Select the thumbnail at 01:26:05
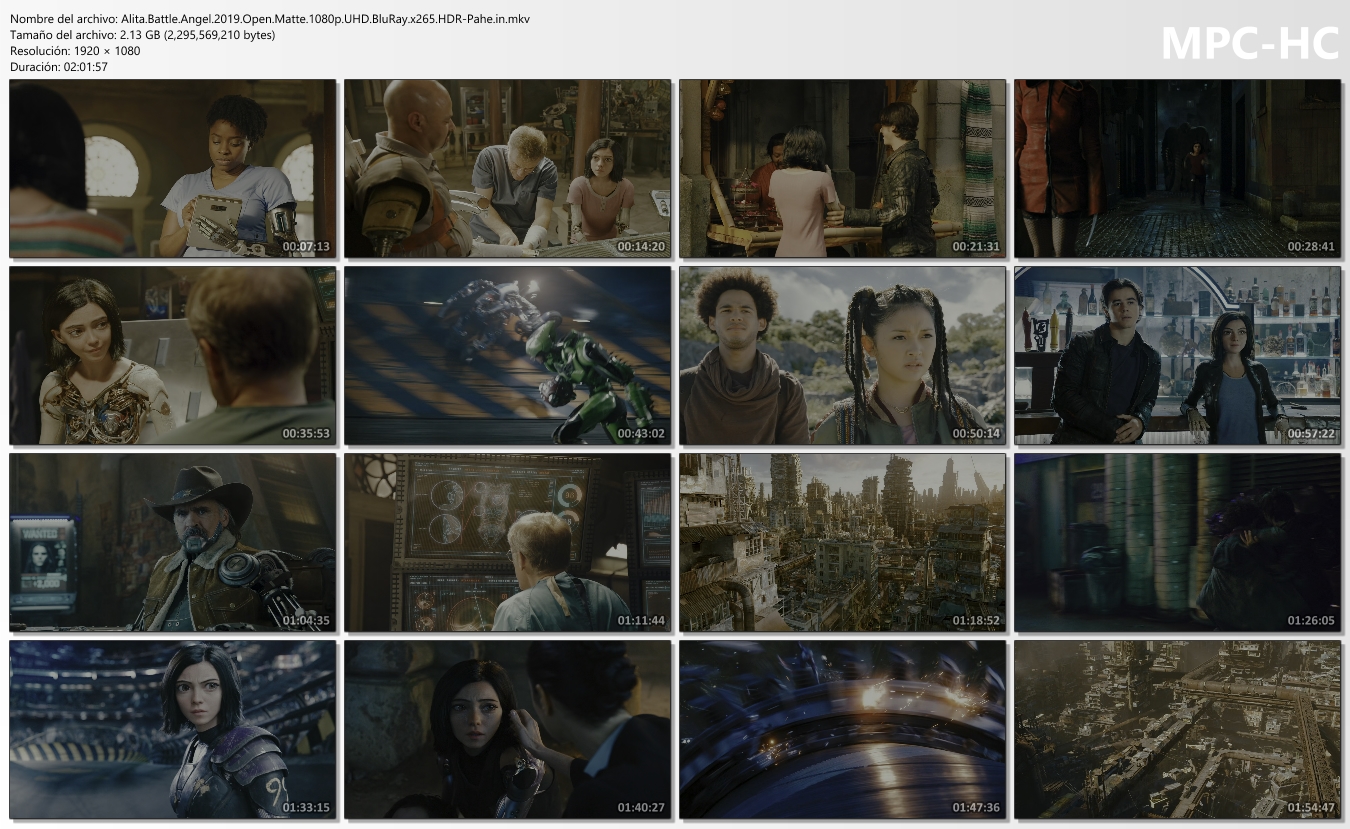The height and width of the screenshot is (829, 1350). tap(1178, 542)
